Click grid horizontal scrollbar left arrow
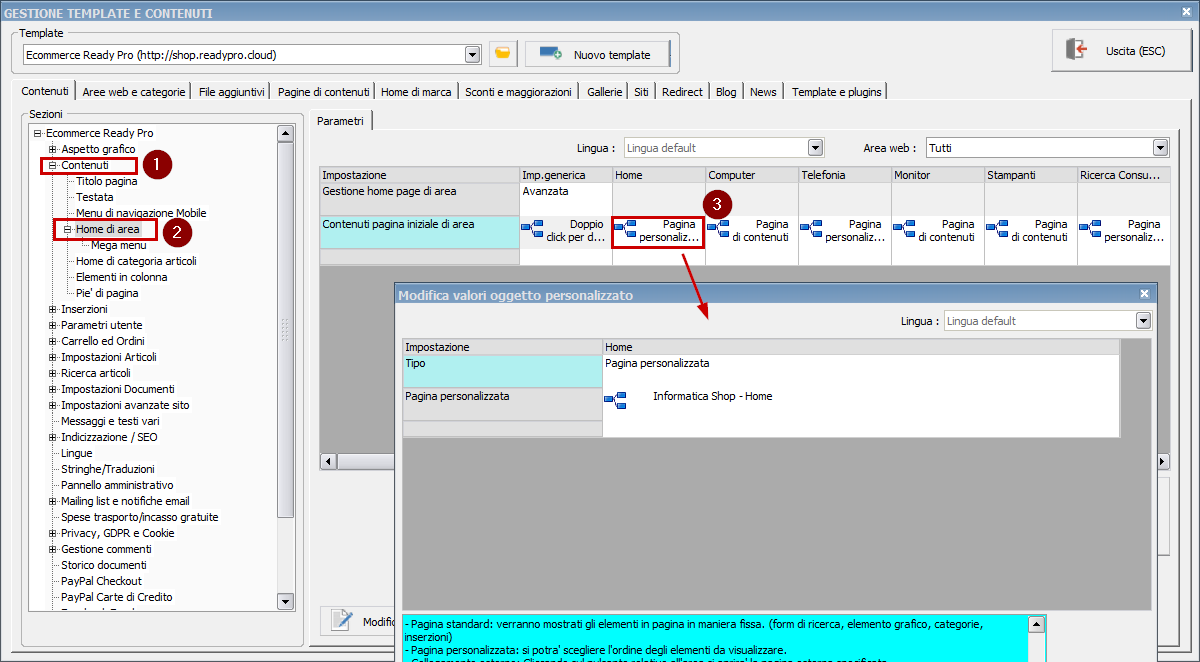This screenshot has height=662, width=1200. click(x=327, y=461)
